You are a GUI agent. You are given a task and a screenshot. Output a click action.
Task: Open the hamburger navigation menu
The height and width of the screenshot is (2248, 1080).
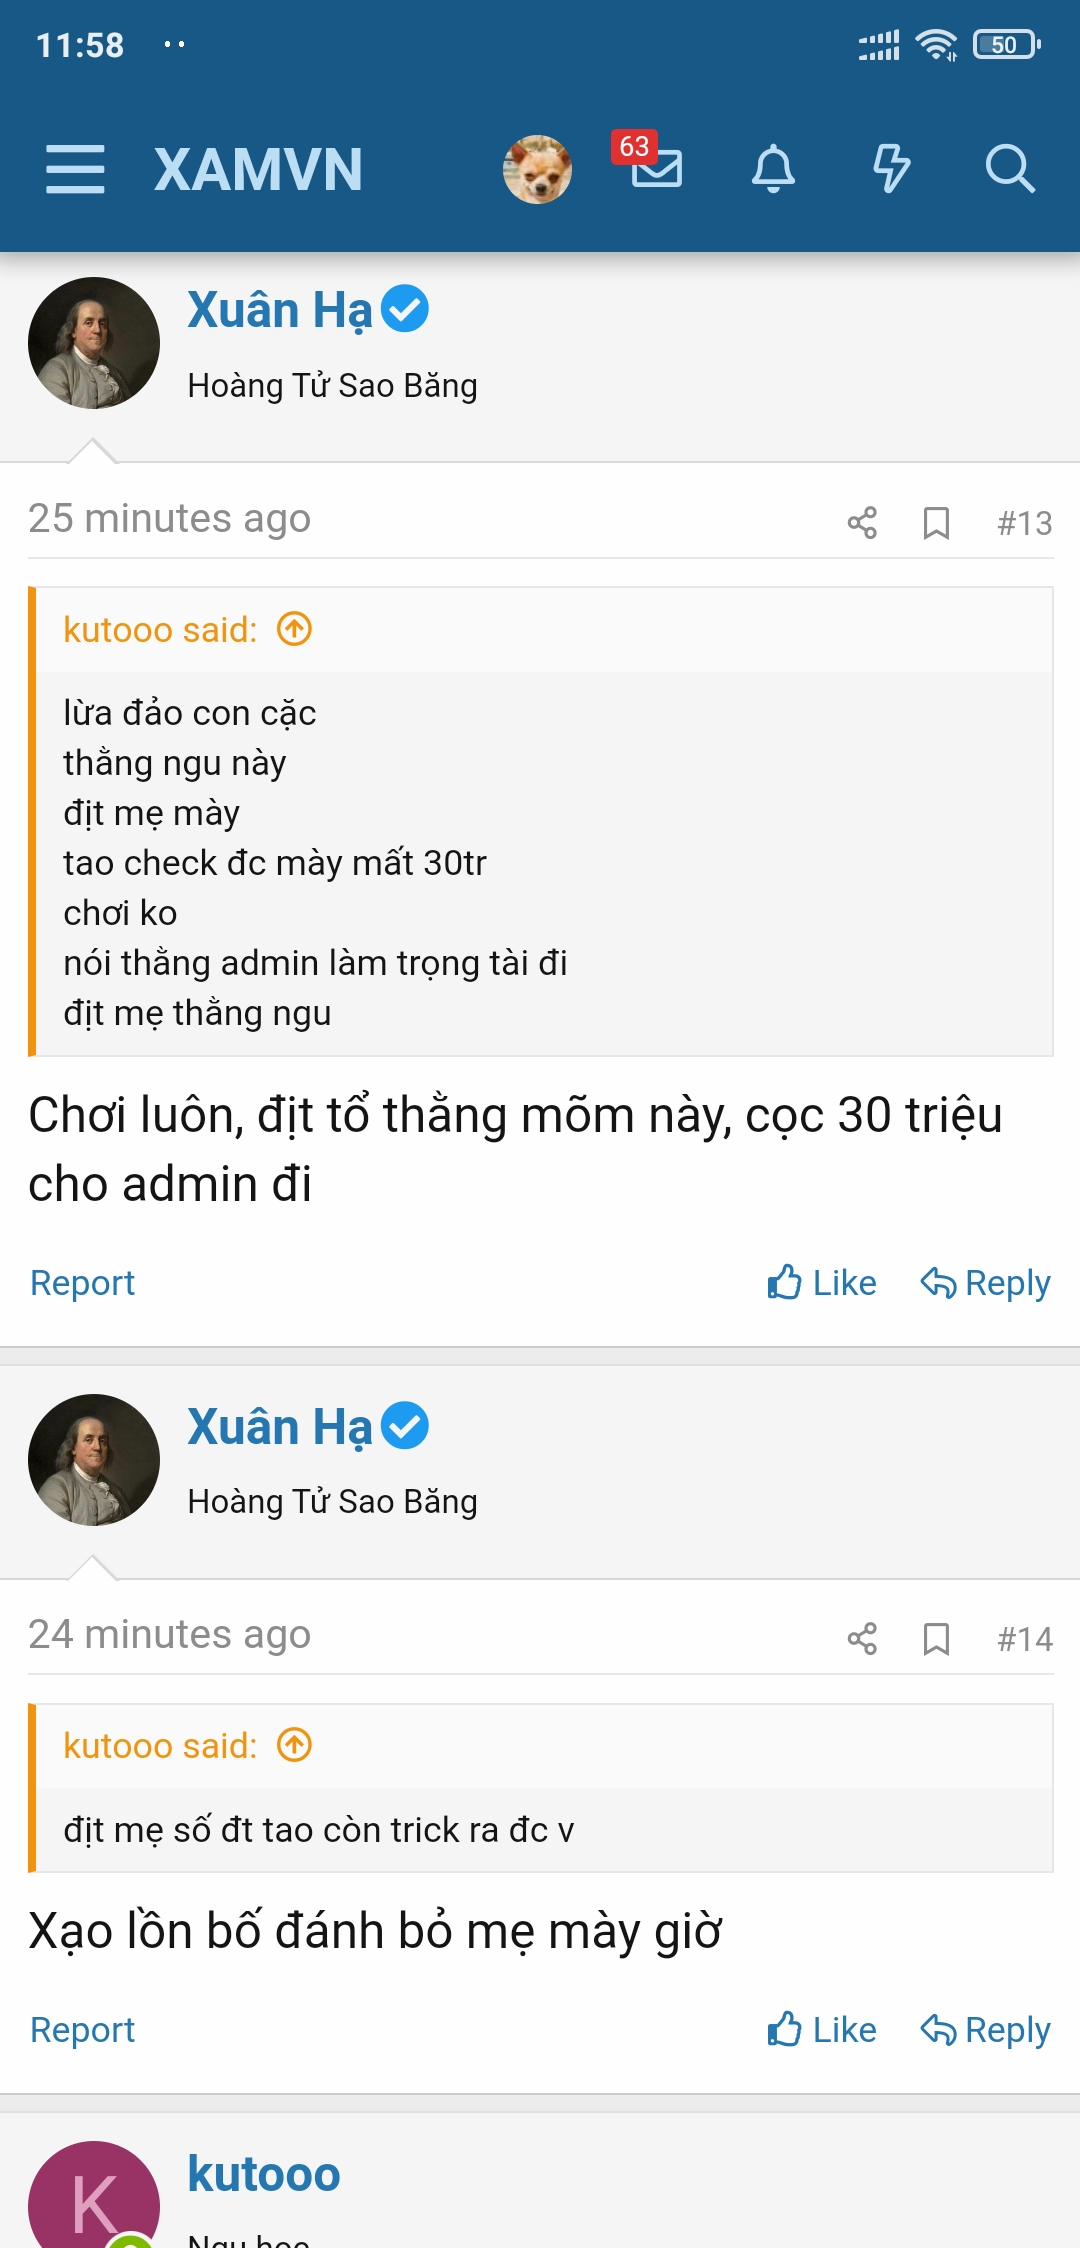75,169
